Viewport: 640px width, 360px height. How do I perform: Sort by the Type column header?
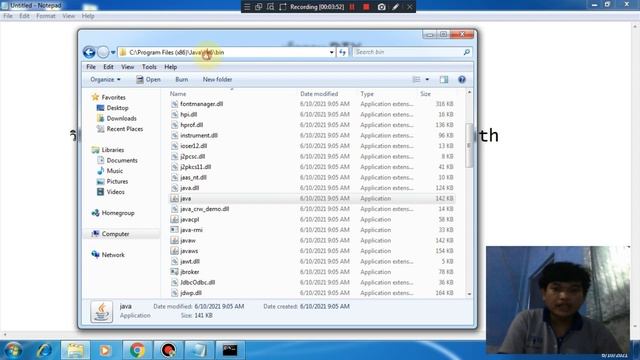367,94
